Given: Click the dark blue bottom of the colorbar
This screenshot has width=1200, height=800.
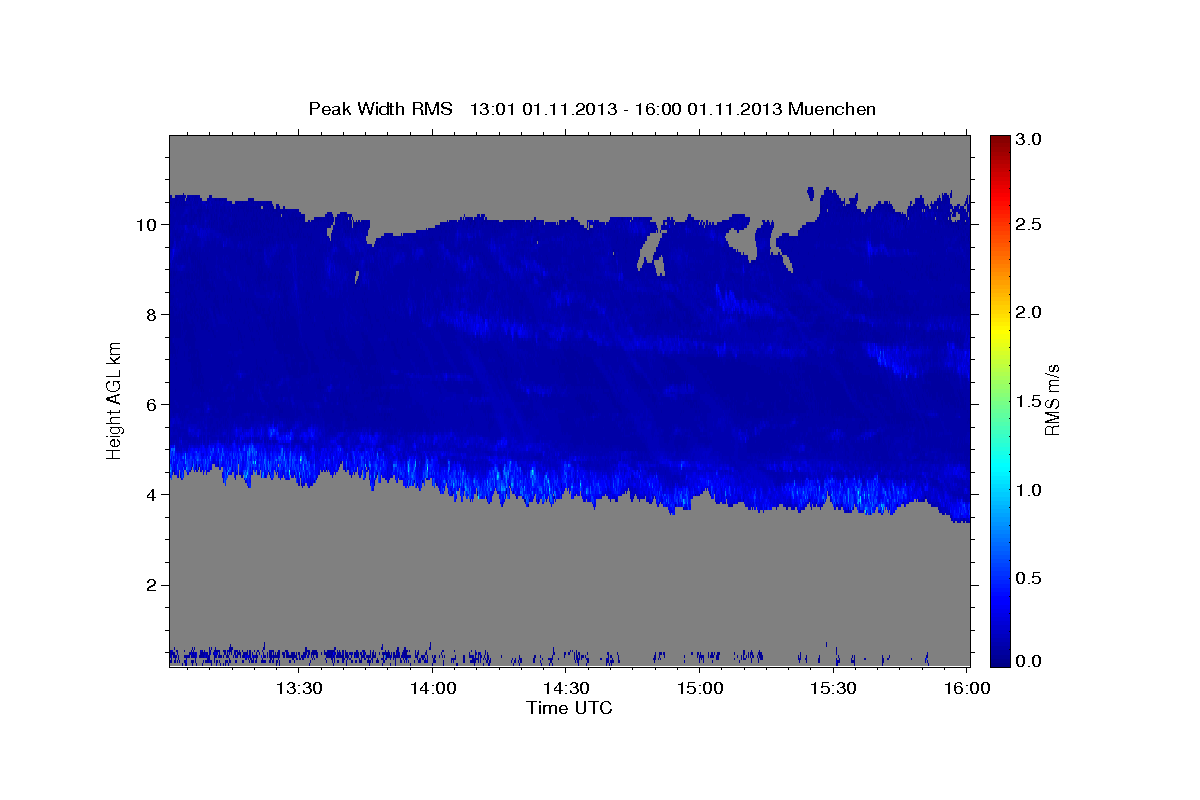Looking at the screenshot, I should [x=1000, y=658].
